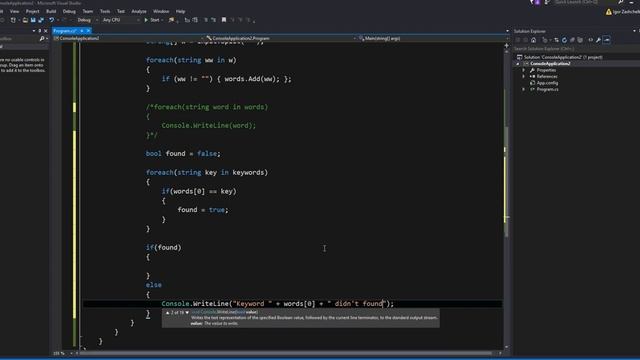Open the Analyze menu
Screen dimensions: 640x360
coord(139,11)
